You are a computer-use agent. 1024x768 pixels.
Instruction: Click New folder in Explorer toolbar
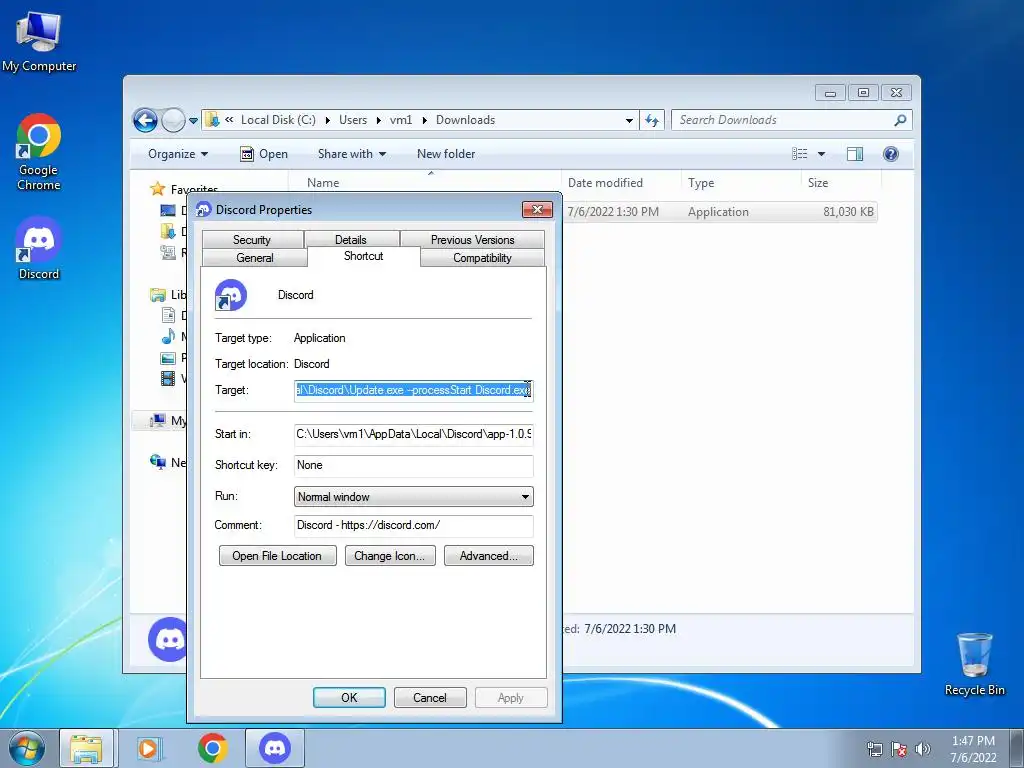coord(446,154)
